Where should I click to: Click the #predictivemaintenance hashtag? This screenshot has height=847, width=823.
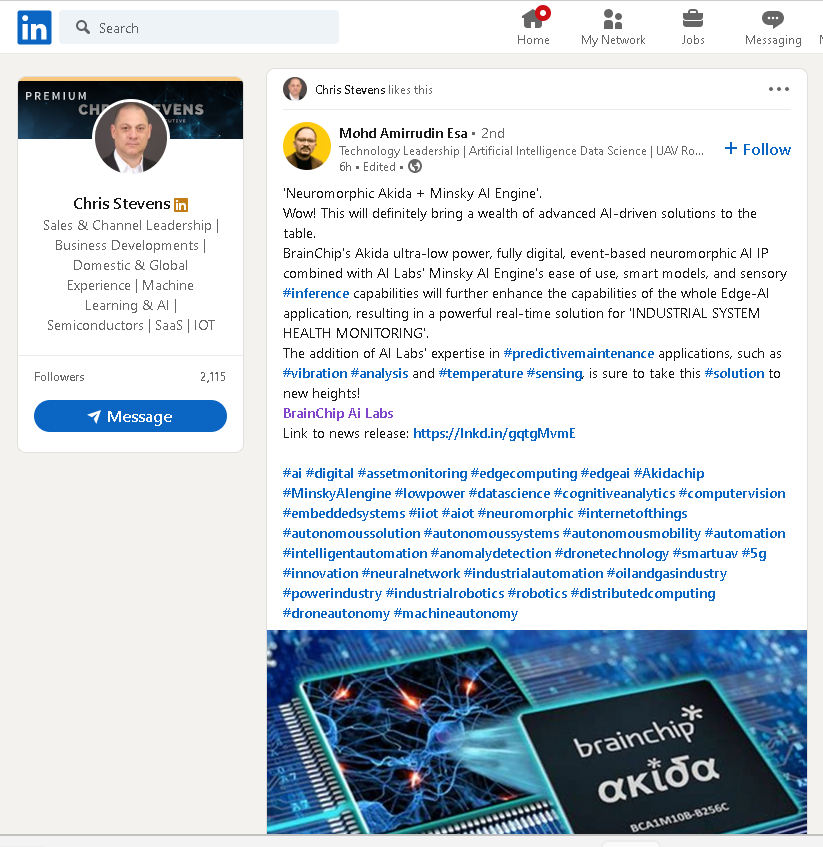[x=579, y=353]
